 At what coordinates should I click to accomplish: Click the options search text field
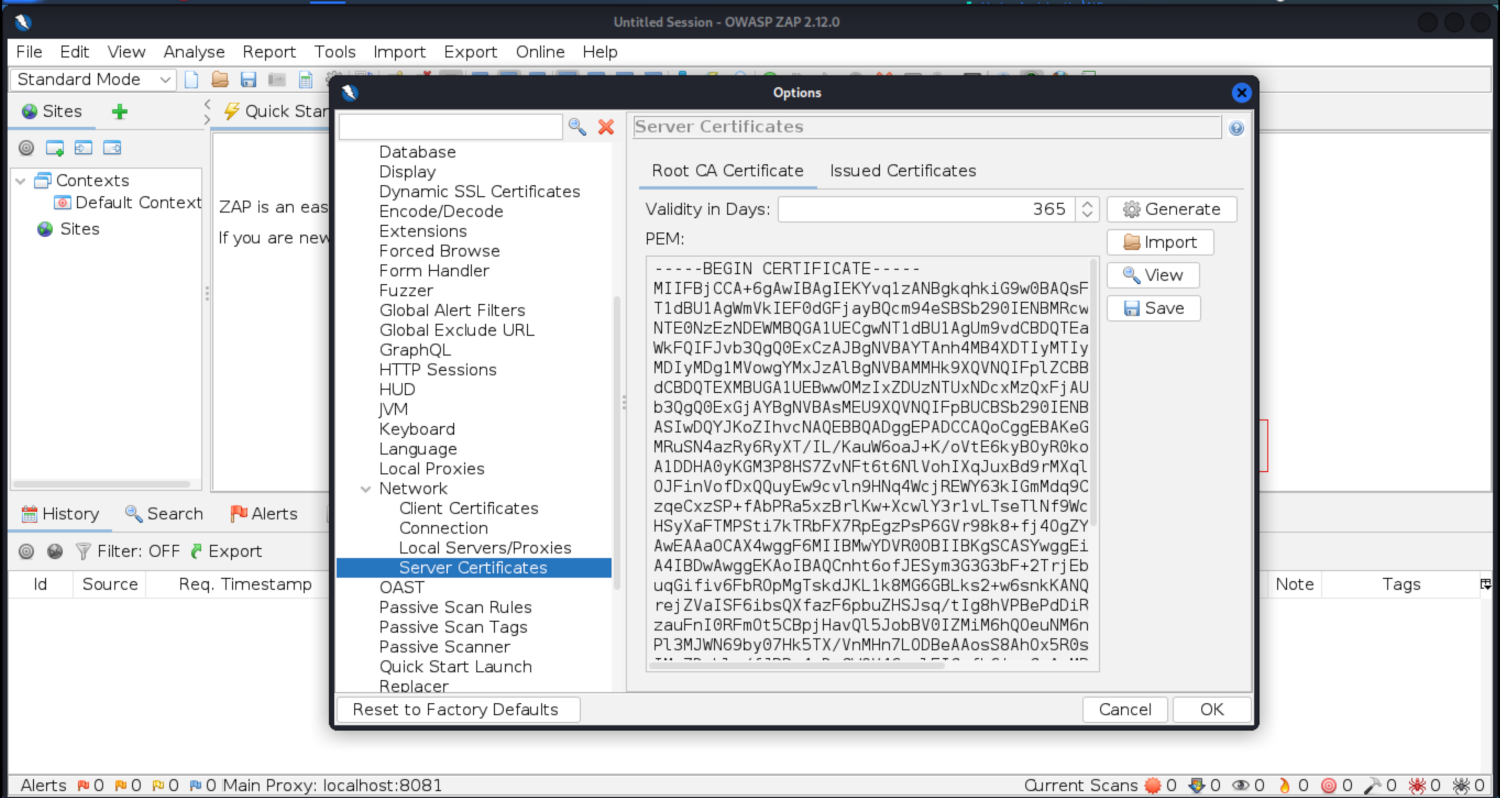(451, 127)
